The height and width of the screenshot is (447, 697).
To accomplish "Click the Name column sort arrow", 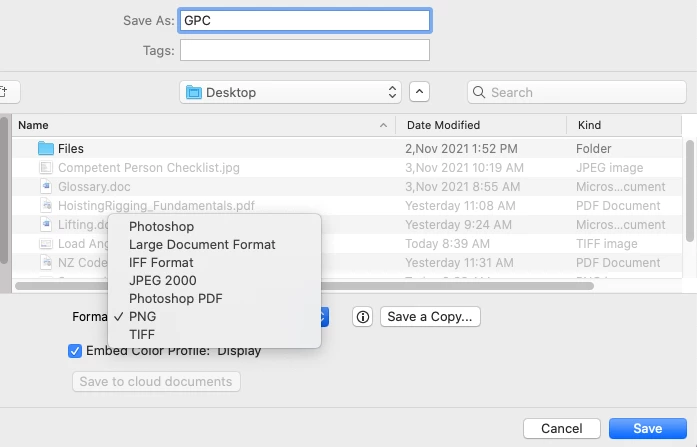I will click(x=383, y=126).
